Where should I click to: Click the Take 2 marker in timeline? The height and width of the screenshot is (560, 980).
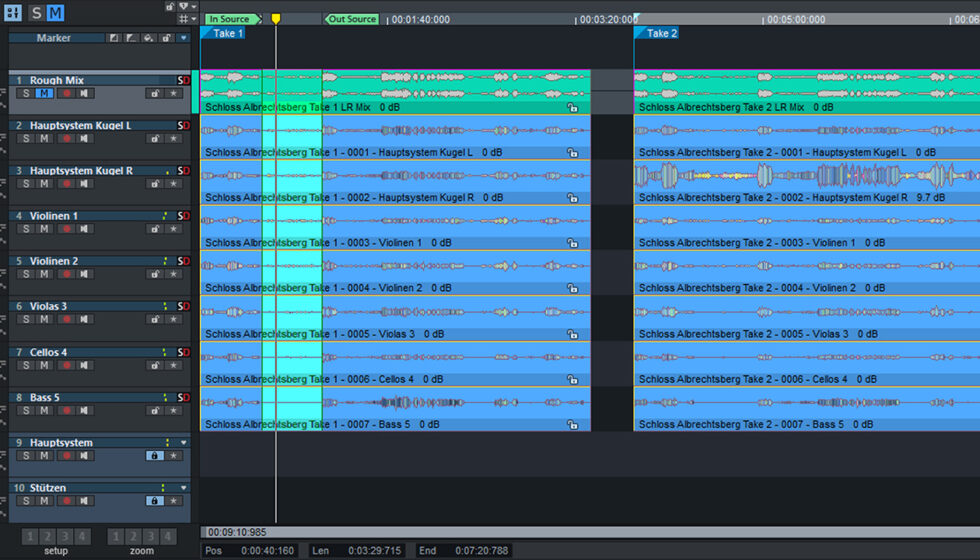point(659,33)
